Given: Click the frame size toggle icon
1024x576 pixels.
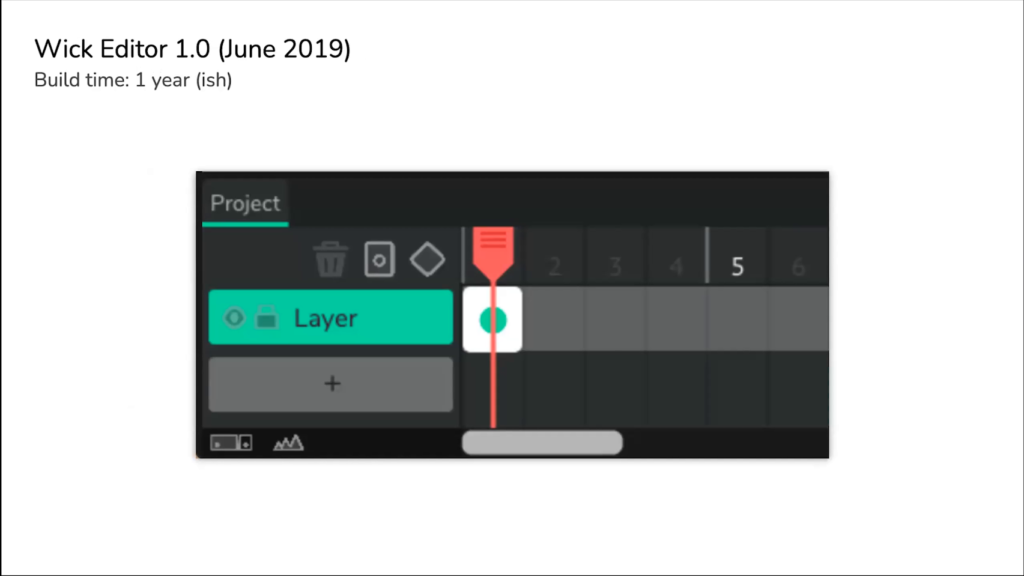Looking at the screenshot, I should pos(231,443).
